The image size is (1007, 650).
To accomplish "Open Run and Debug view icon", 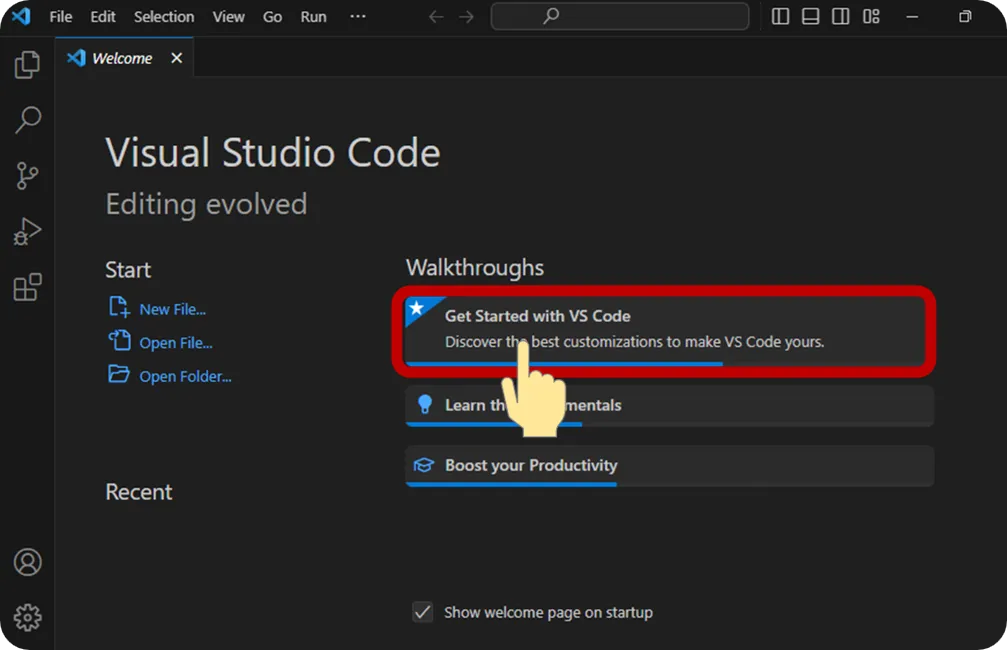I will [x=27, y=232].
